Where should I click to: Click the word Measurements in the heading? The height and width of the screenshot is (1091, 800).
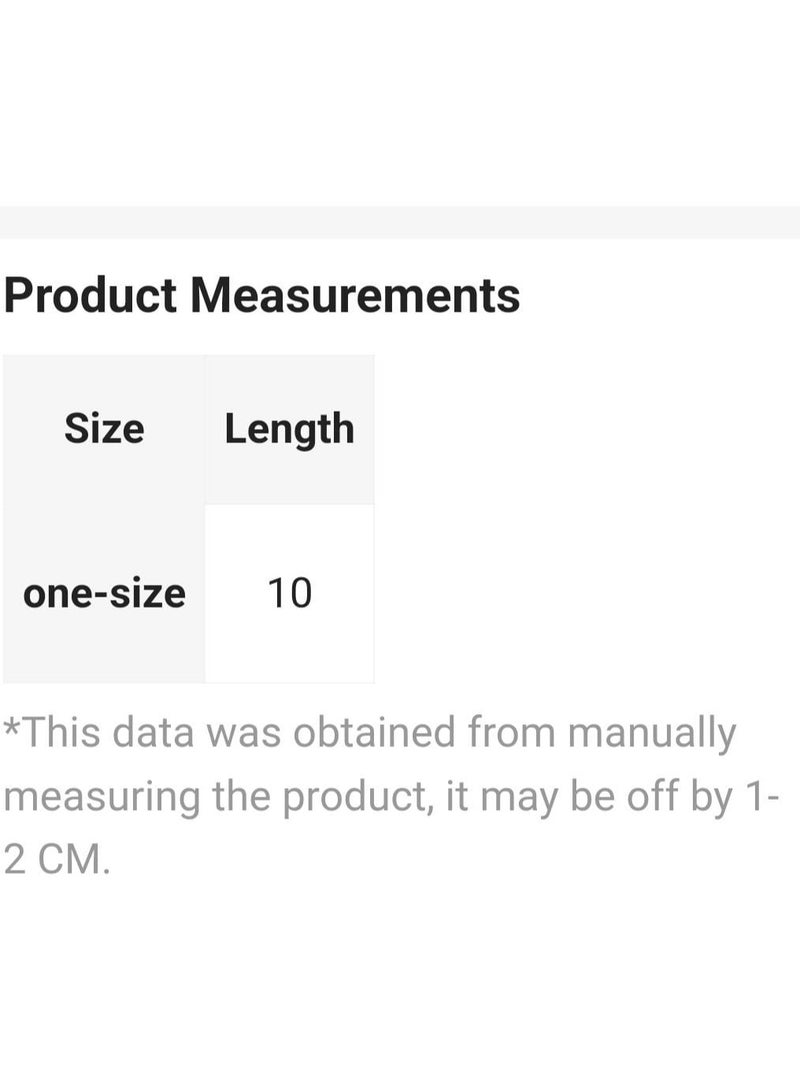click(x=355, y=296)
